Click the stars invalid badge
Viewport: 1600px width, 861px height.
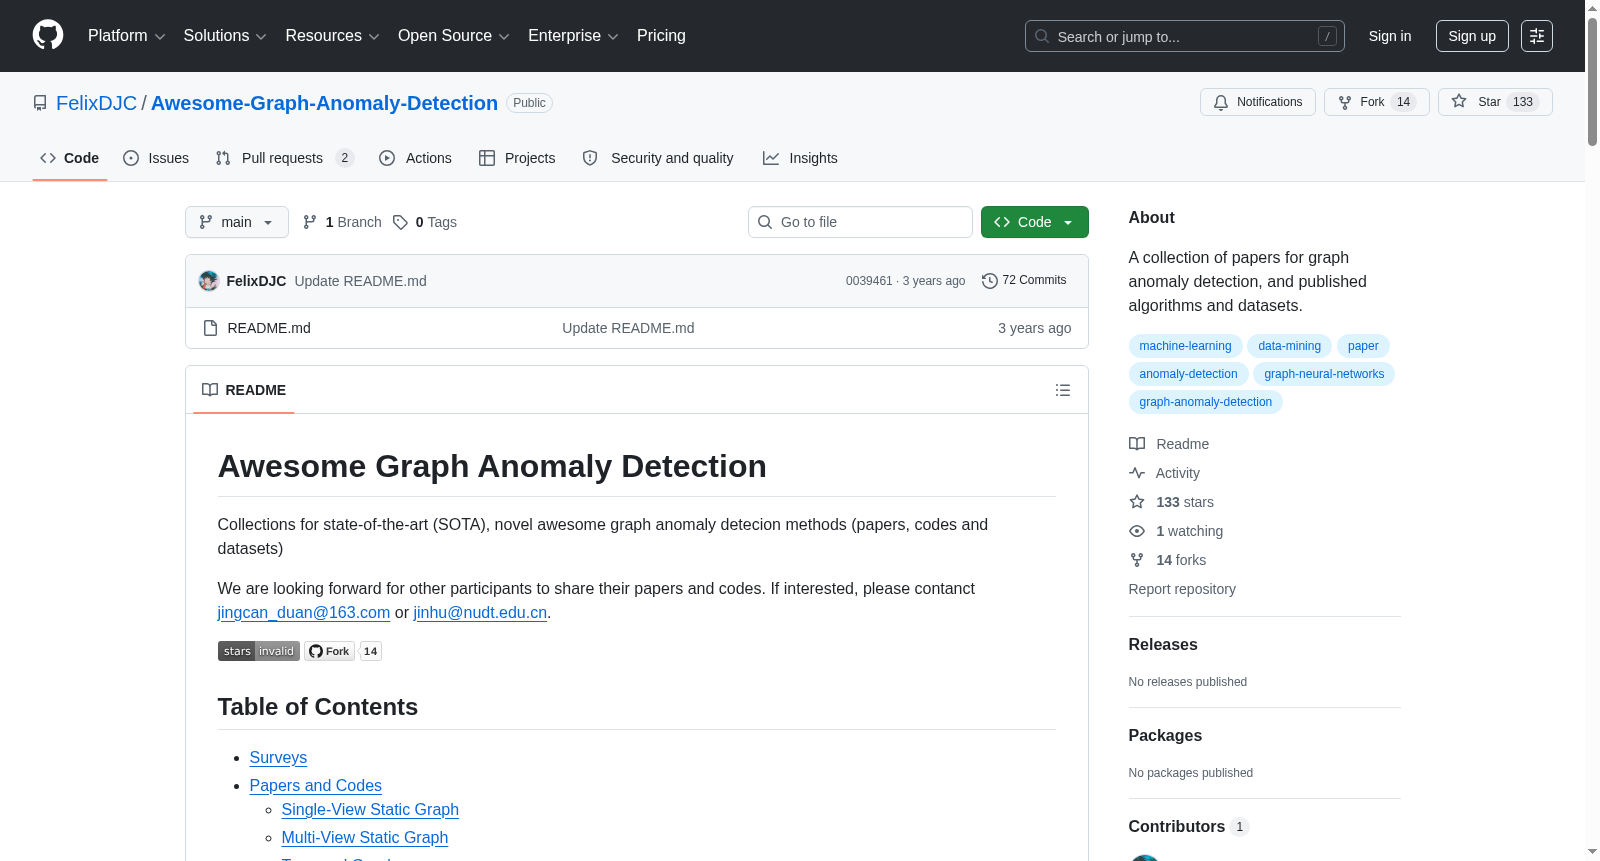(259, 651)
